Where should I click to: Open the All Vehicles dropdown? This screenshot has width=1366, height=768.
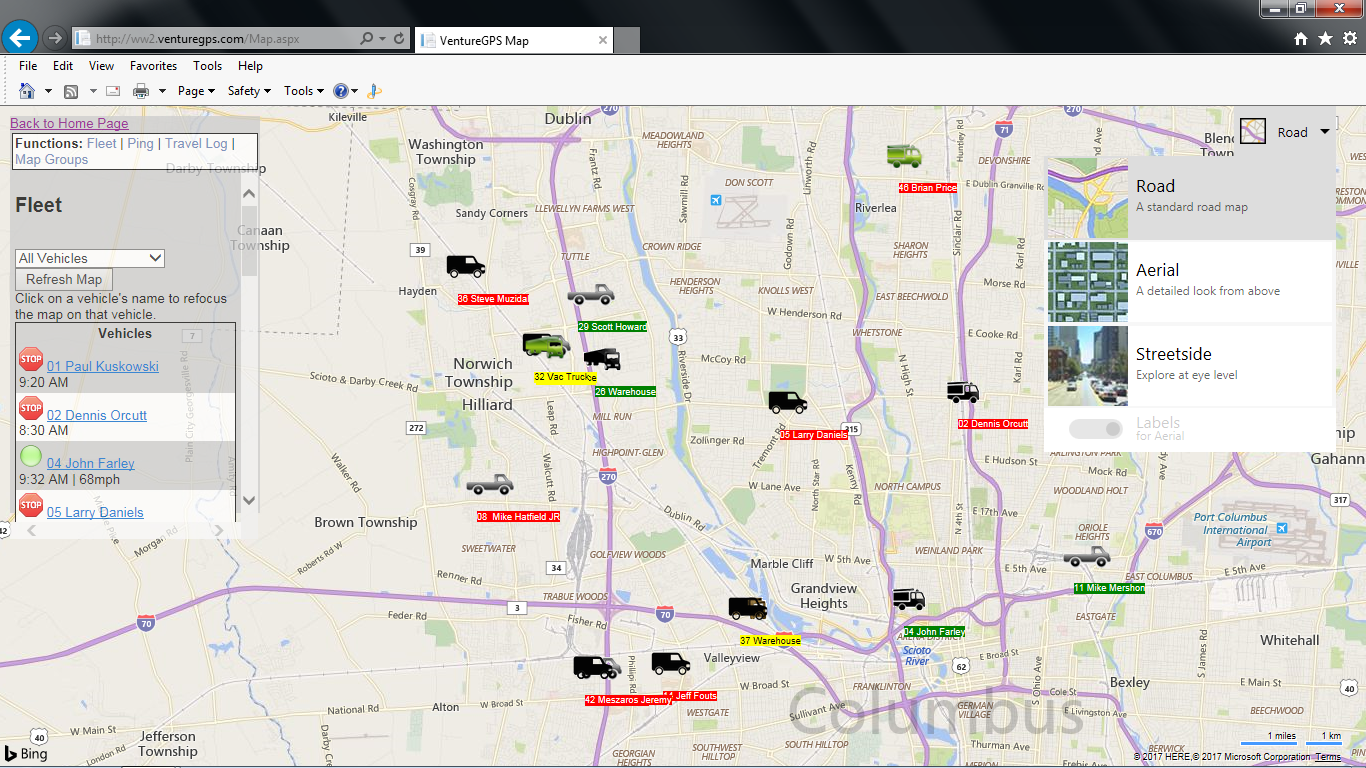90,258
